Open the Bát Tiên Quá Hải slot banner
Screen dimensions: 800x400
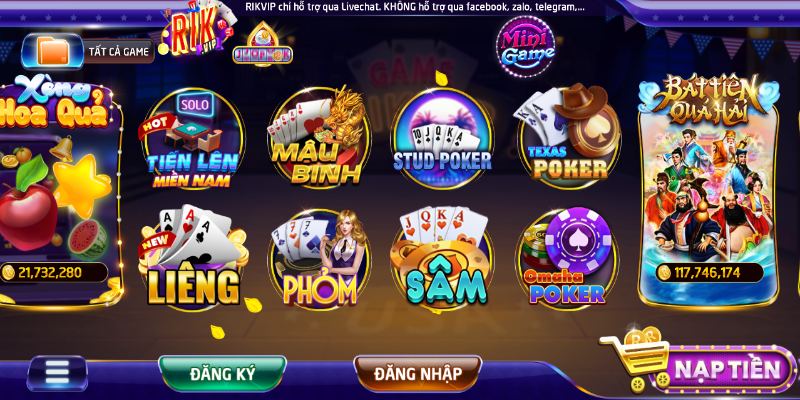(x=709, y=190)
